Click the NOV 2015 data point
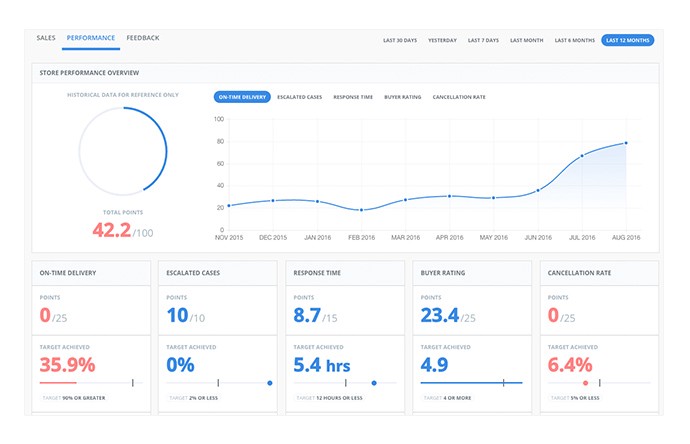This screenshot has width=690, height=444. coord(229,205)
